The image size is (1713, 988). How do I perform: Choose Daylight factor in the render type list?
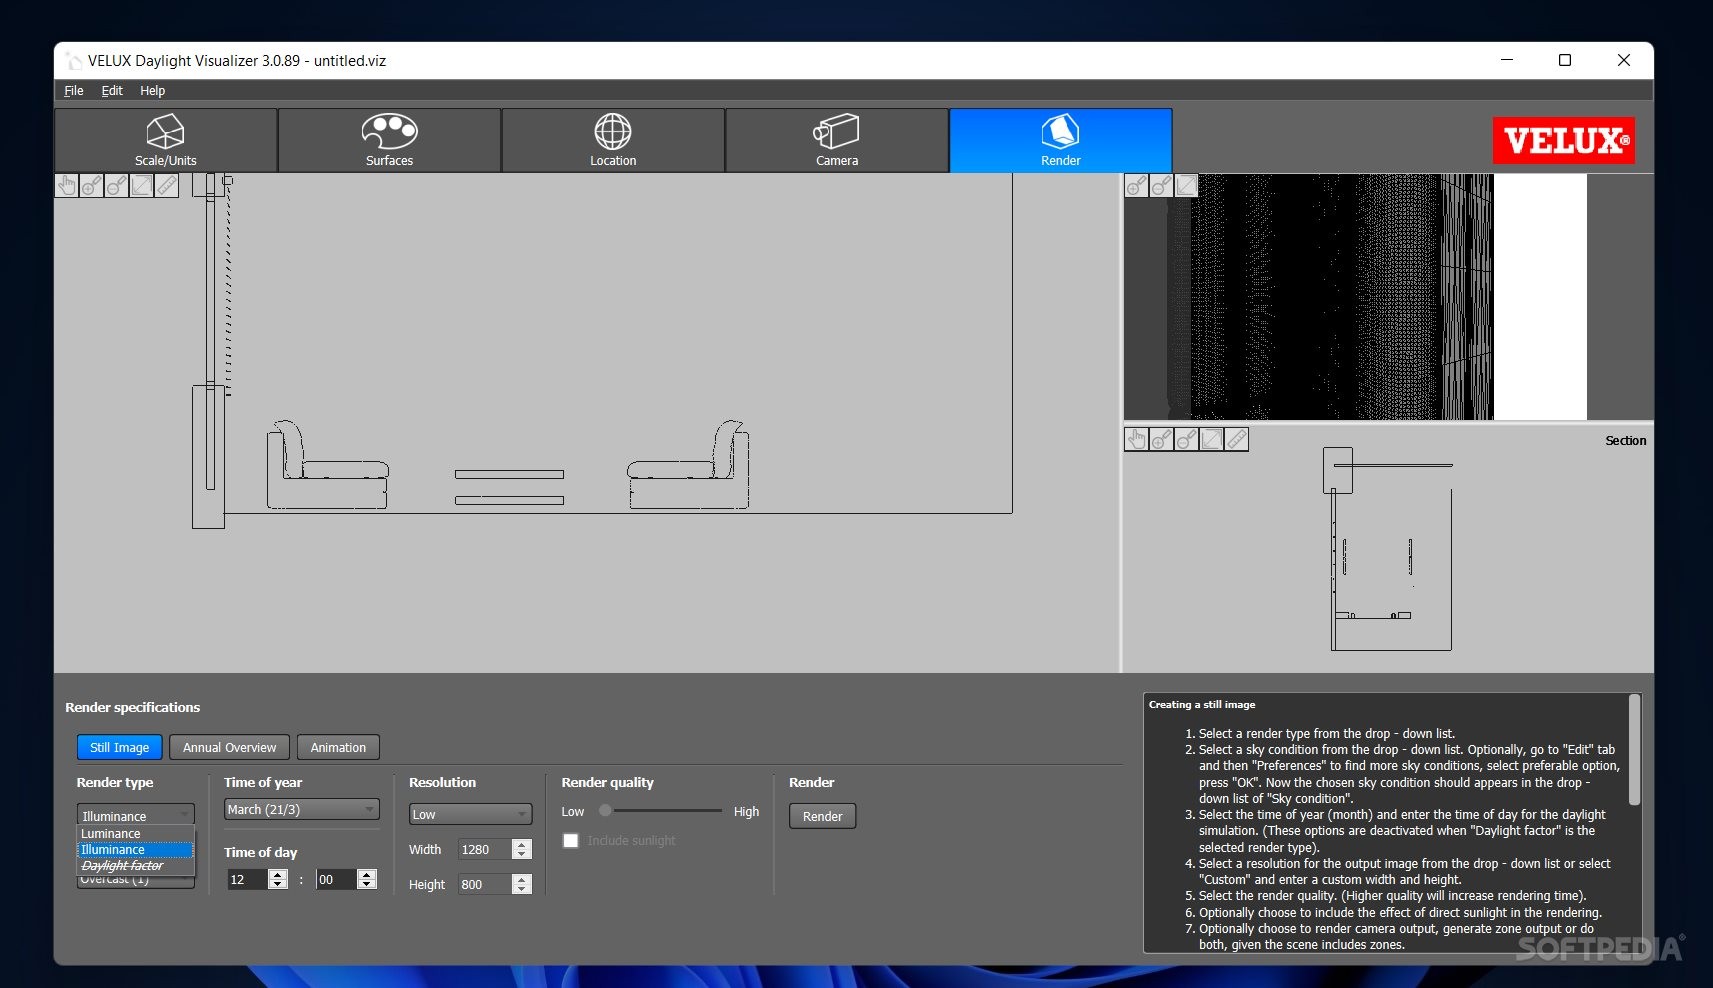tap(135, 866)
